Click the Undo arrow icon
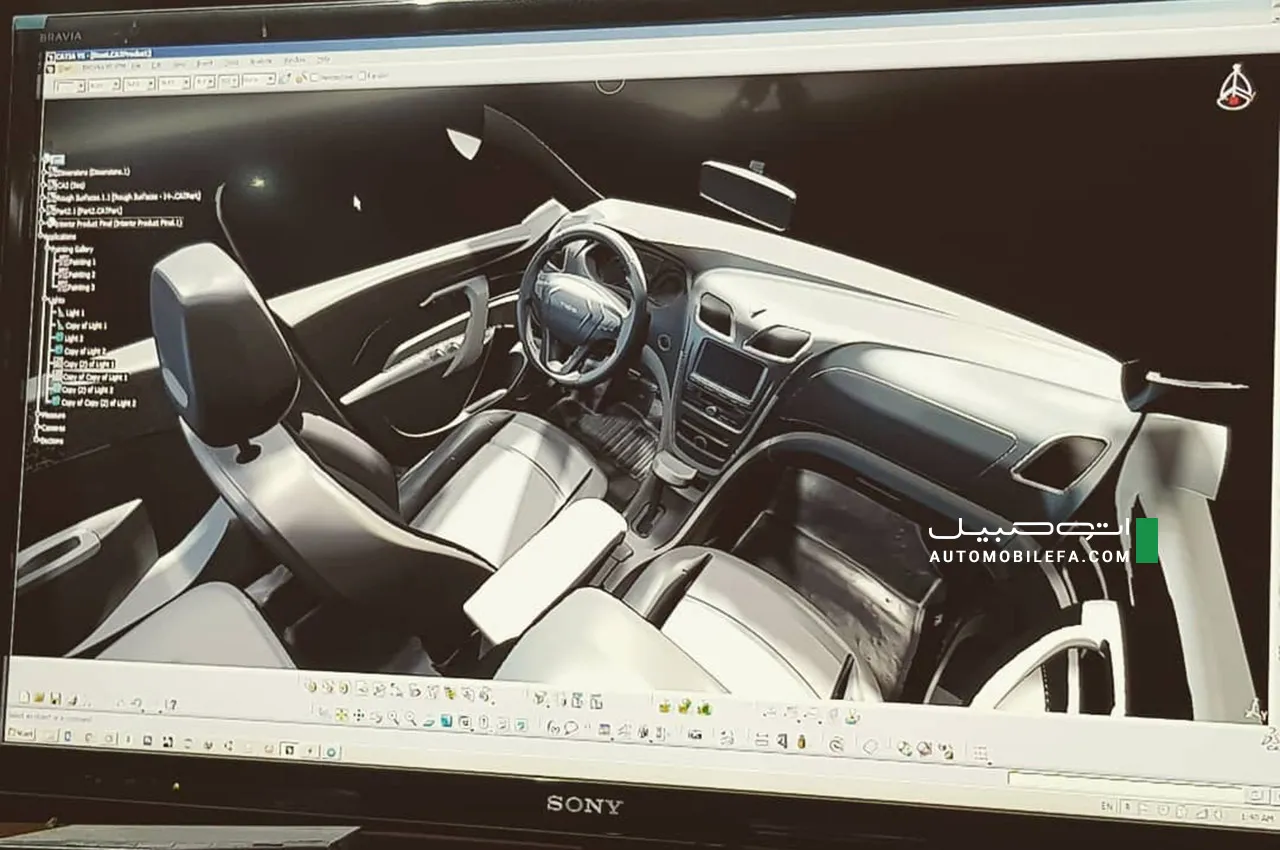The height and width of the screenshot is (850, 1280). click(x=135, y=703)
